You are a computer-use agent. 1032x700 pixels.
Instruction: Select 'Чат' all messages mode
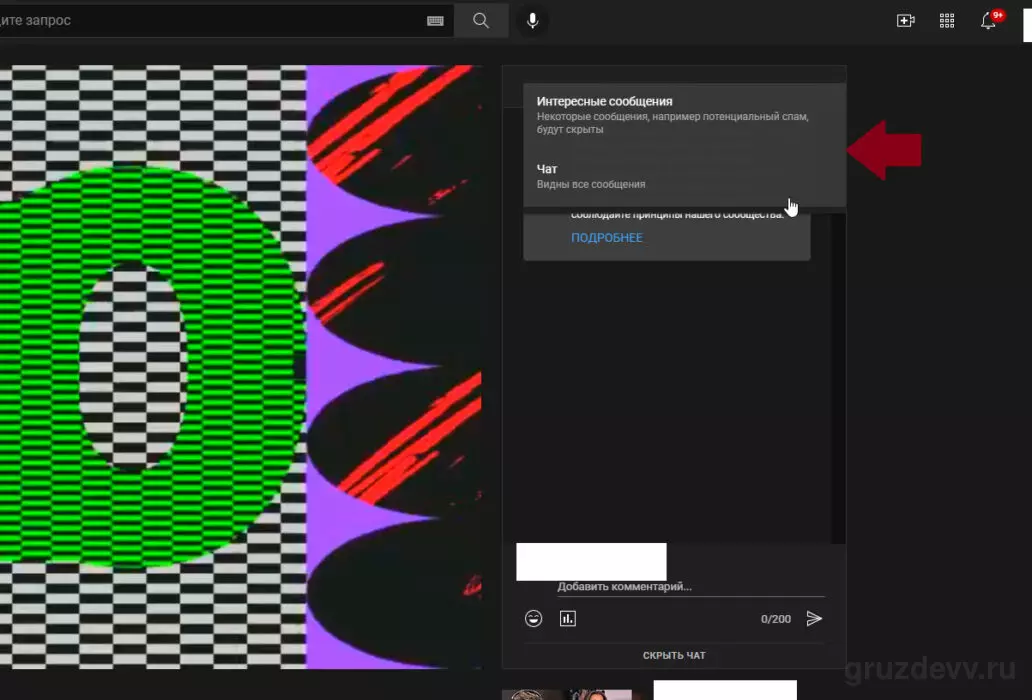click(x=684, y=176)
